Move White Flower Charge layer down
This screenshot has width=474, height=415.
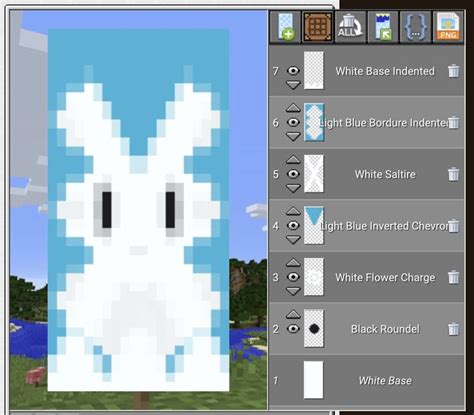[293, 291]
